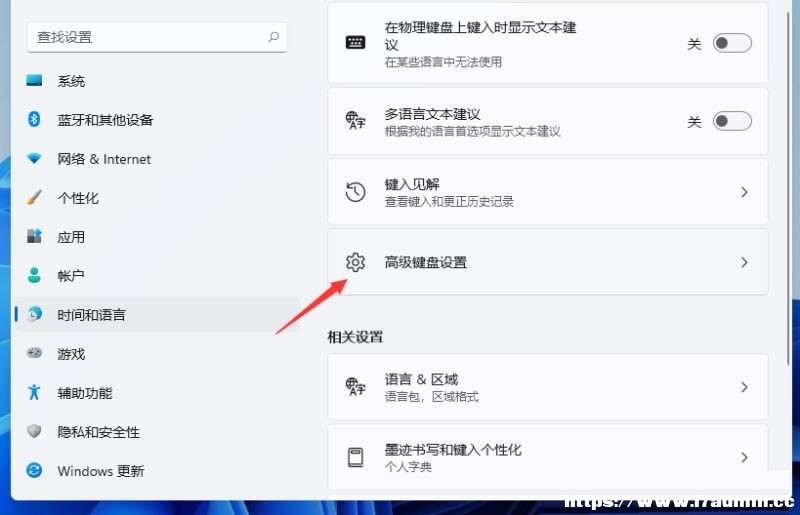Click the 相关设置 heading
This screenshot has height=515, width=800.
click(355, 337)
